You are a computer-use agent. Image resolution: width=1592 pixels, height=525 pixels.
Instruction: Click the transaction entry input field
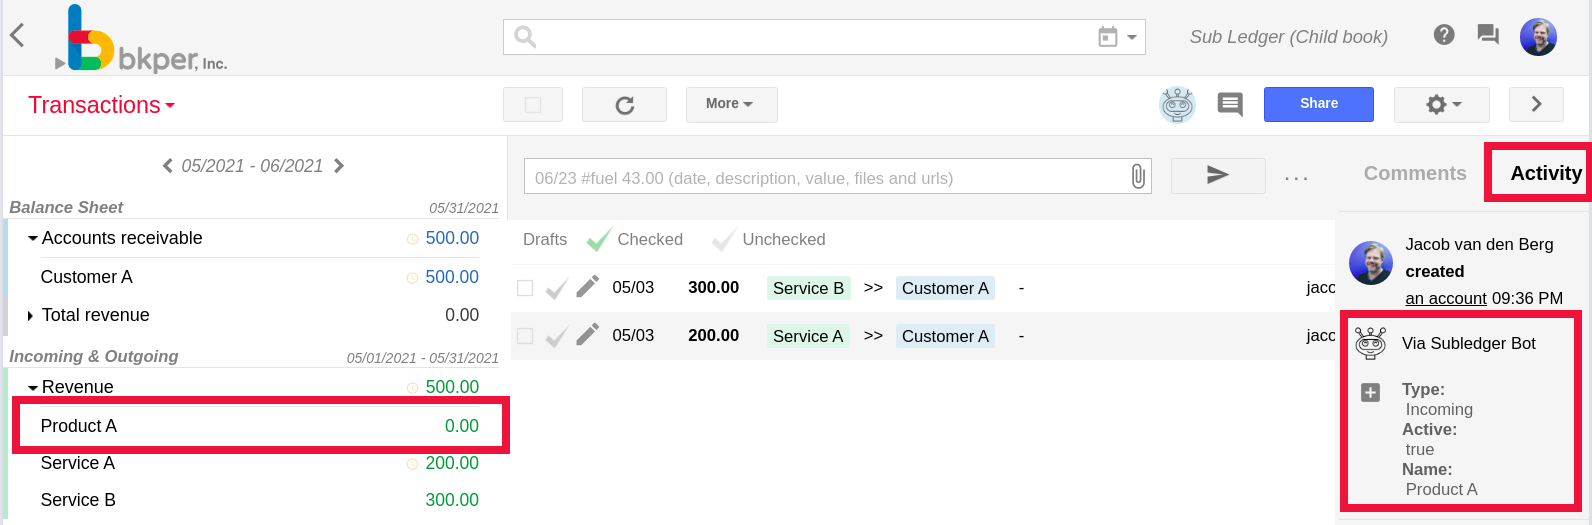point(825,178)
